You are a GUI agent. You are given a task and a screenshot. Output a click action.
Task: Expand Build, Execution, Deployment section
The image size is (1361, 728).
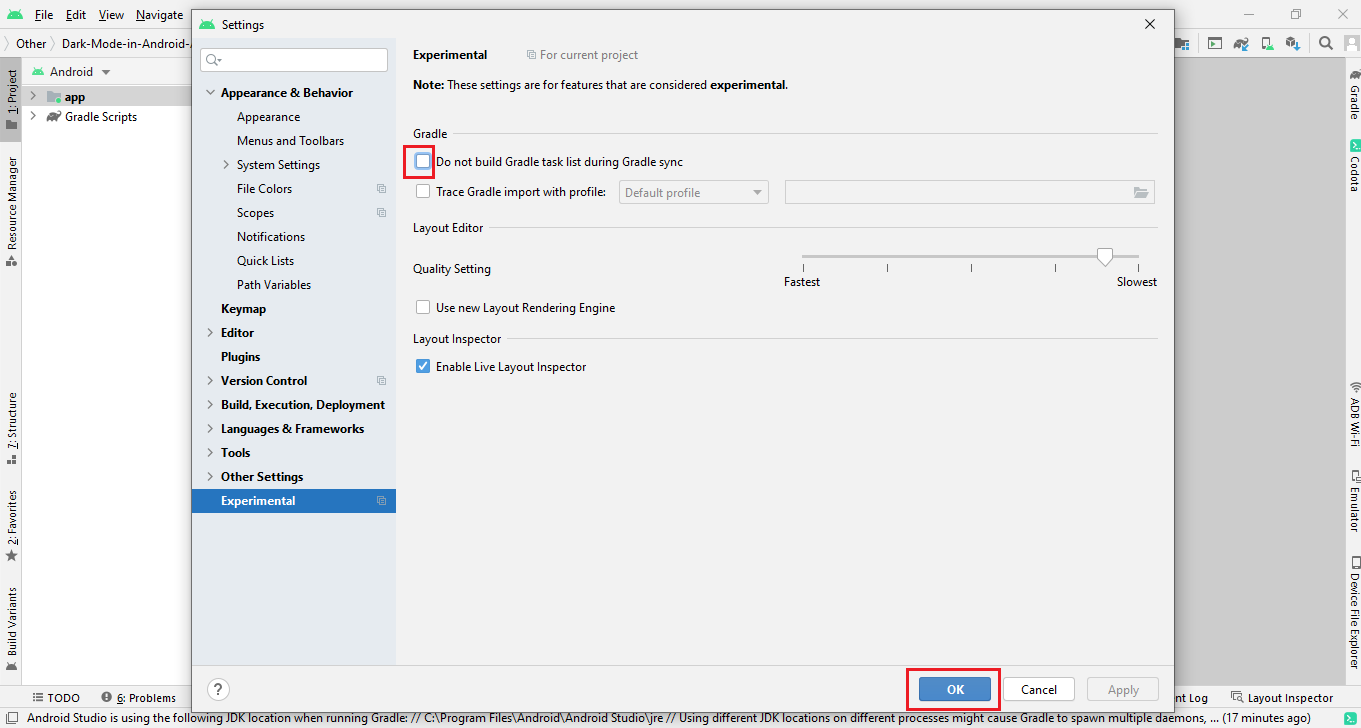pyautogui.click(x=210, y=405)
